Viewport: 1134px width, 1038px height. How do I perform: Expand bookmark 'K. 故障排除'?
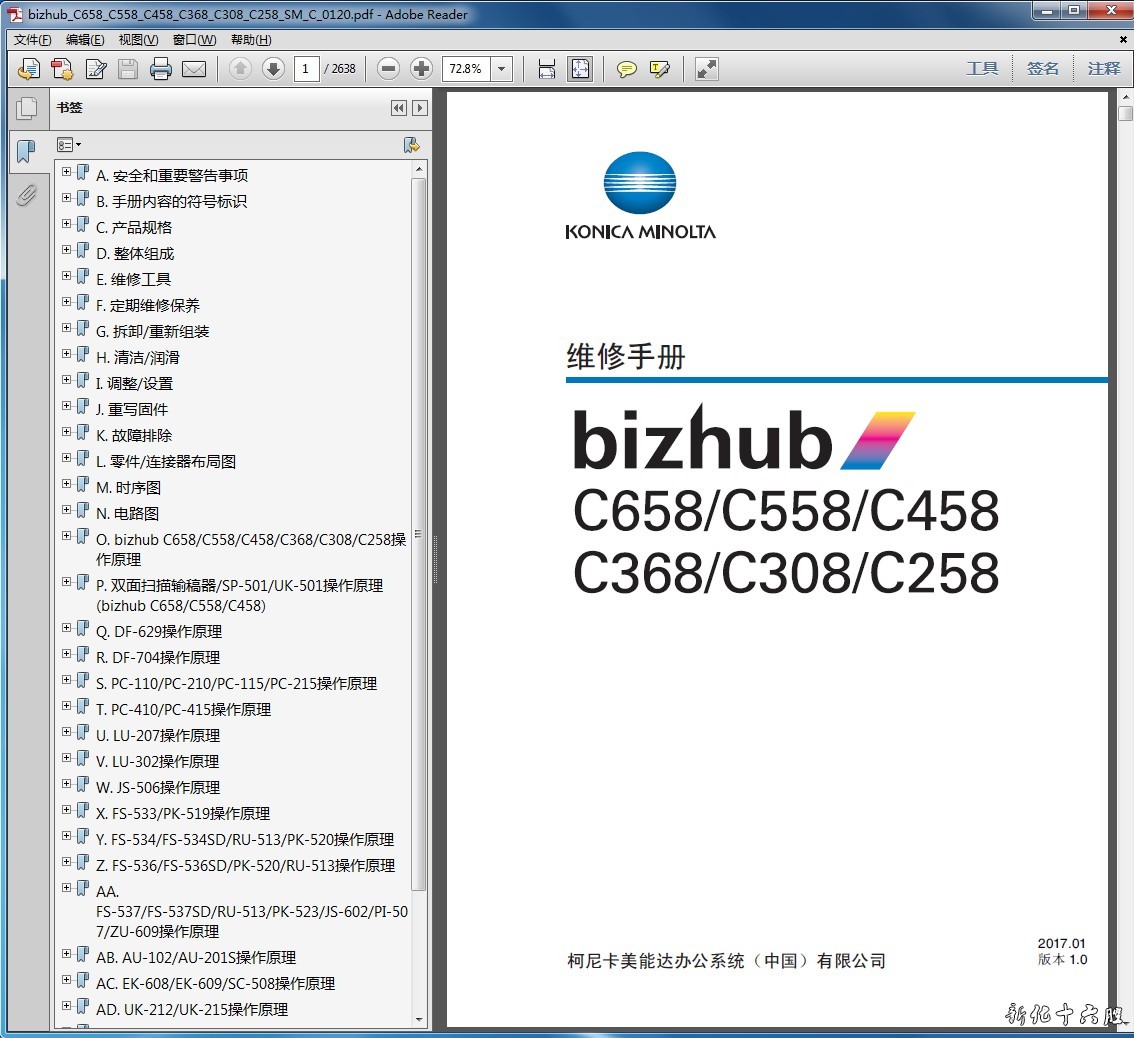coord(67,432)
